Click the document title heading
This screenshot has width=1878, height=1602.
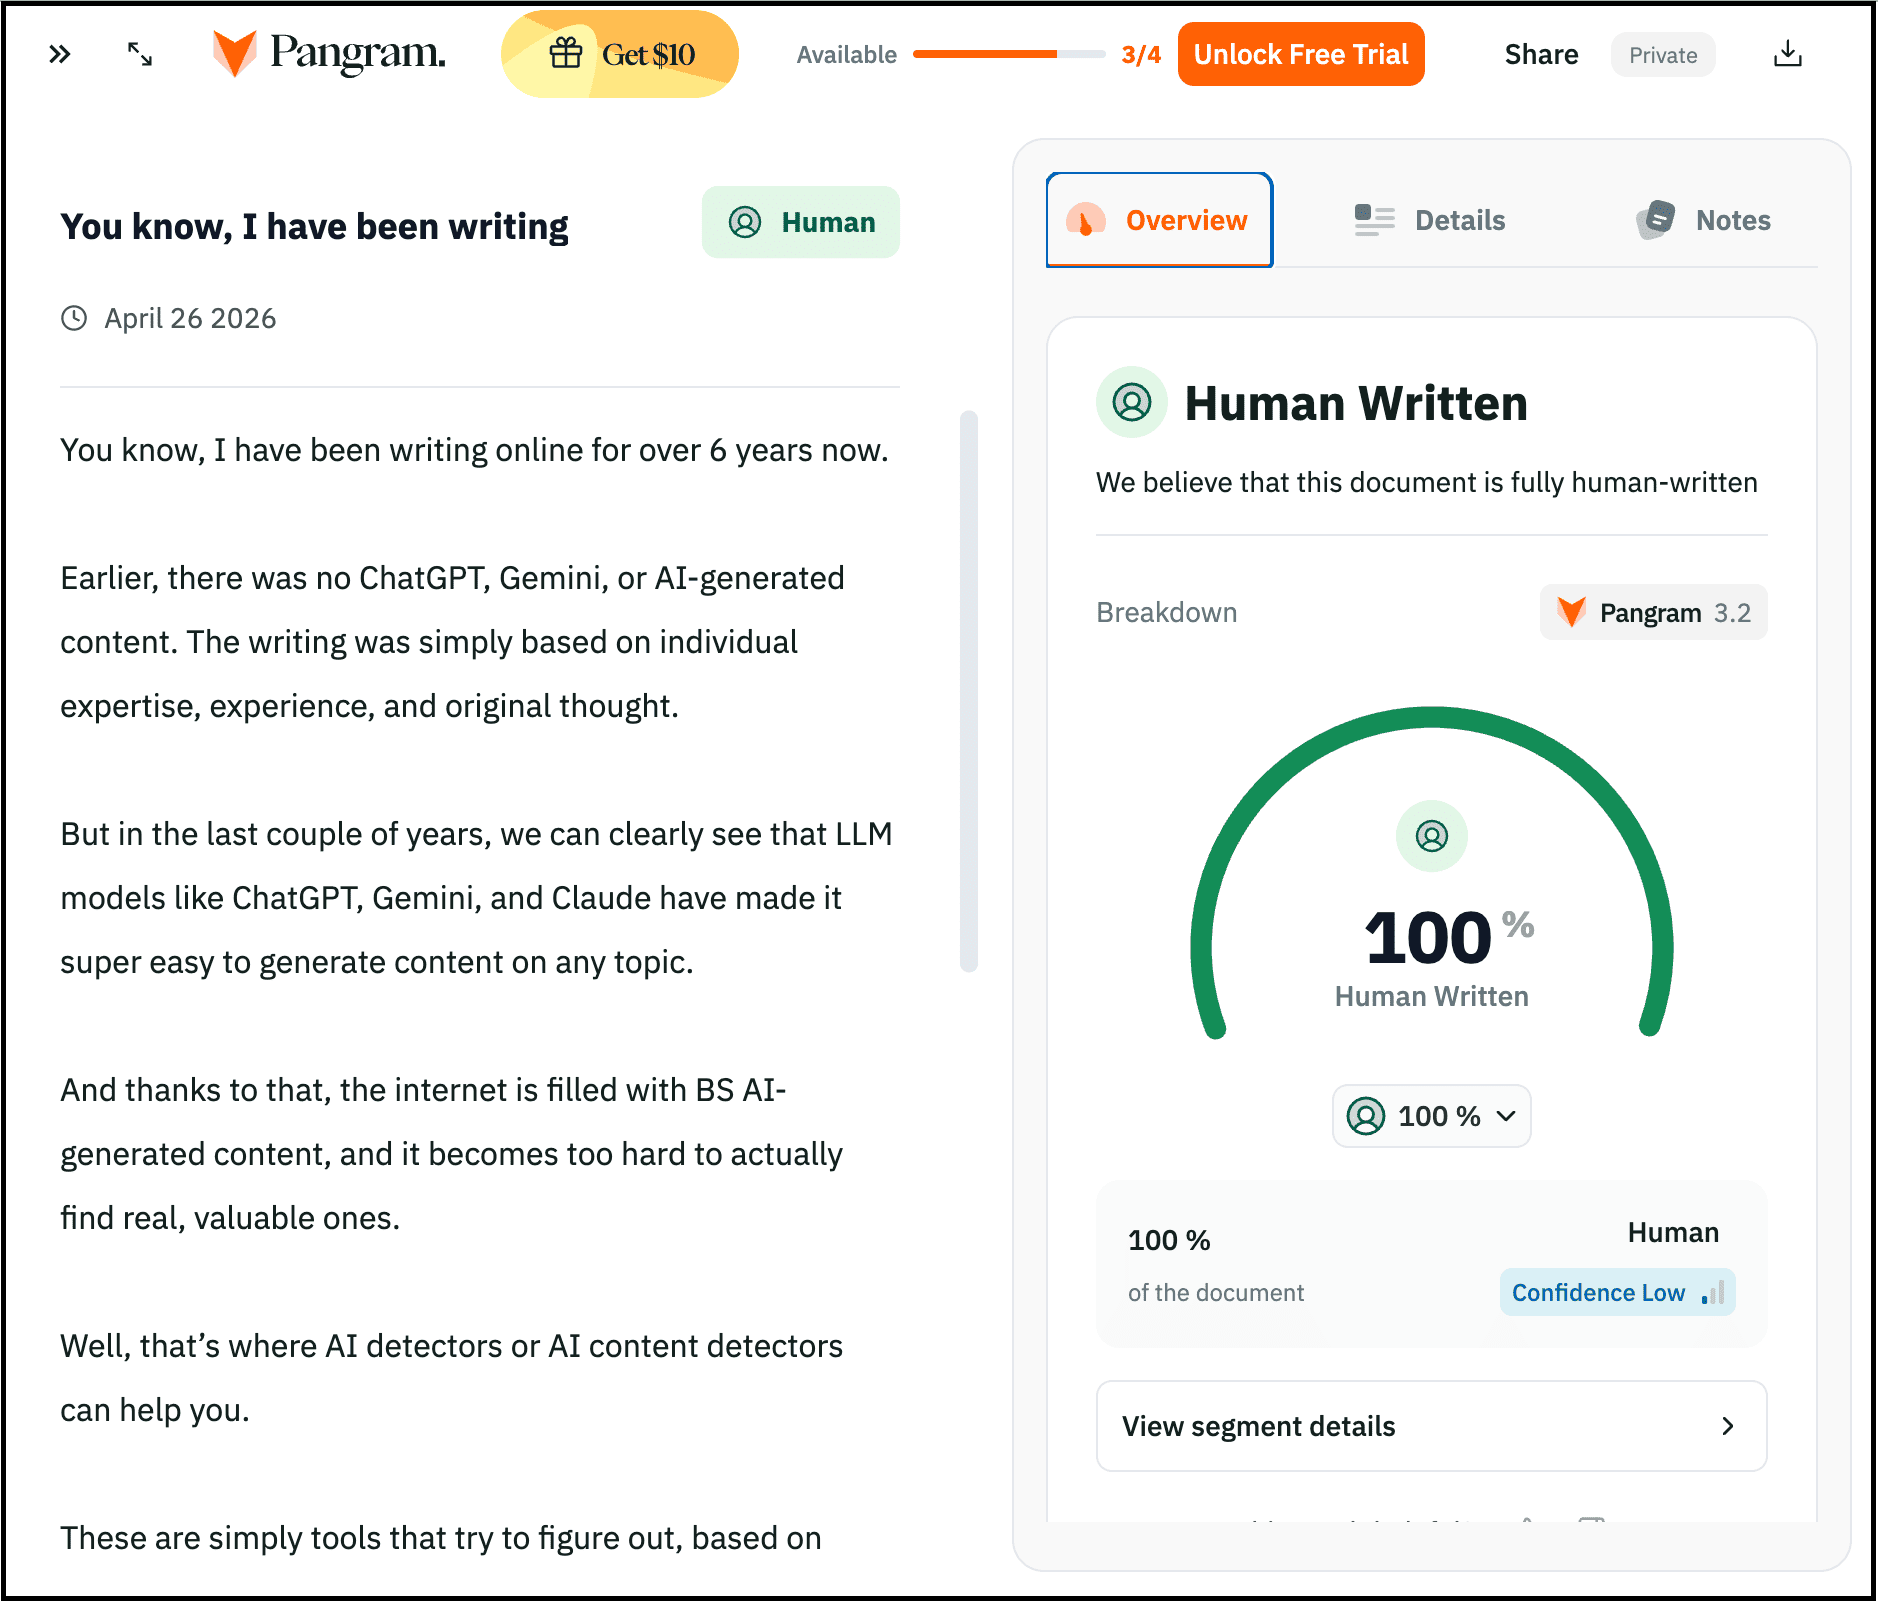point(314,227)
